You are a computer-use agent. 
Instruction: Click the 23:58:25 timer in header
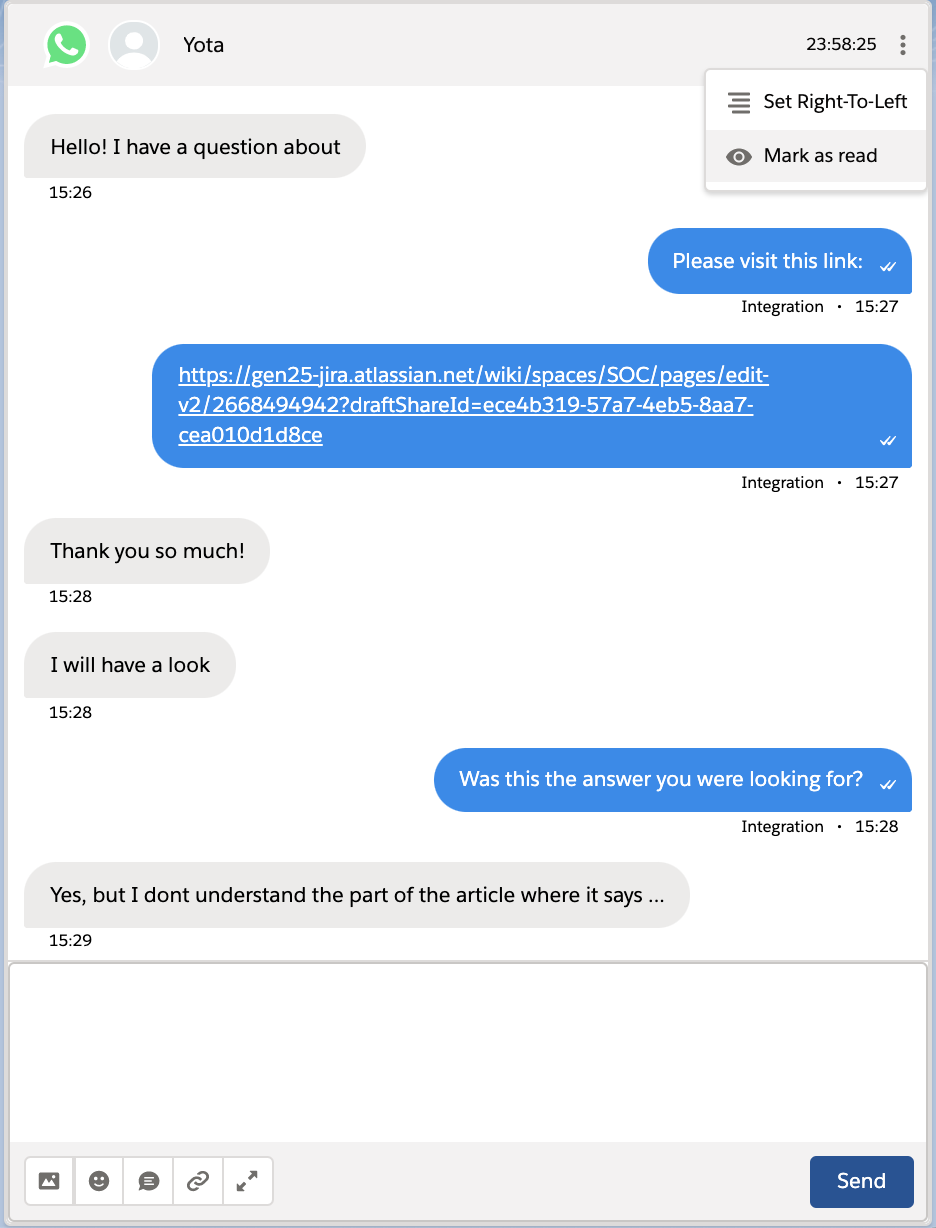click(x=841, y=45)
